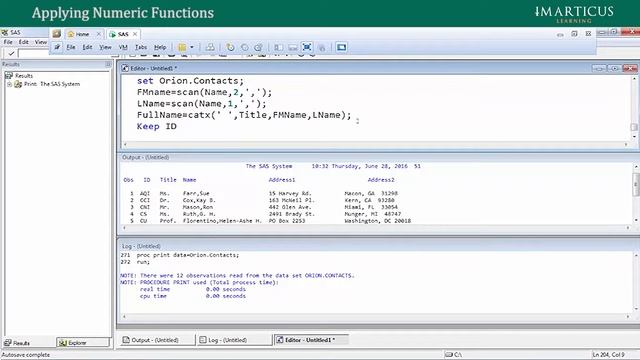This screenshot has width=640, height=360.
Task: Click the VMware power control icon
Action: click(x=182, y=47)
